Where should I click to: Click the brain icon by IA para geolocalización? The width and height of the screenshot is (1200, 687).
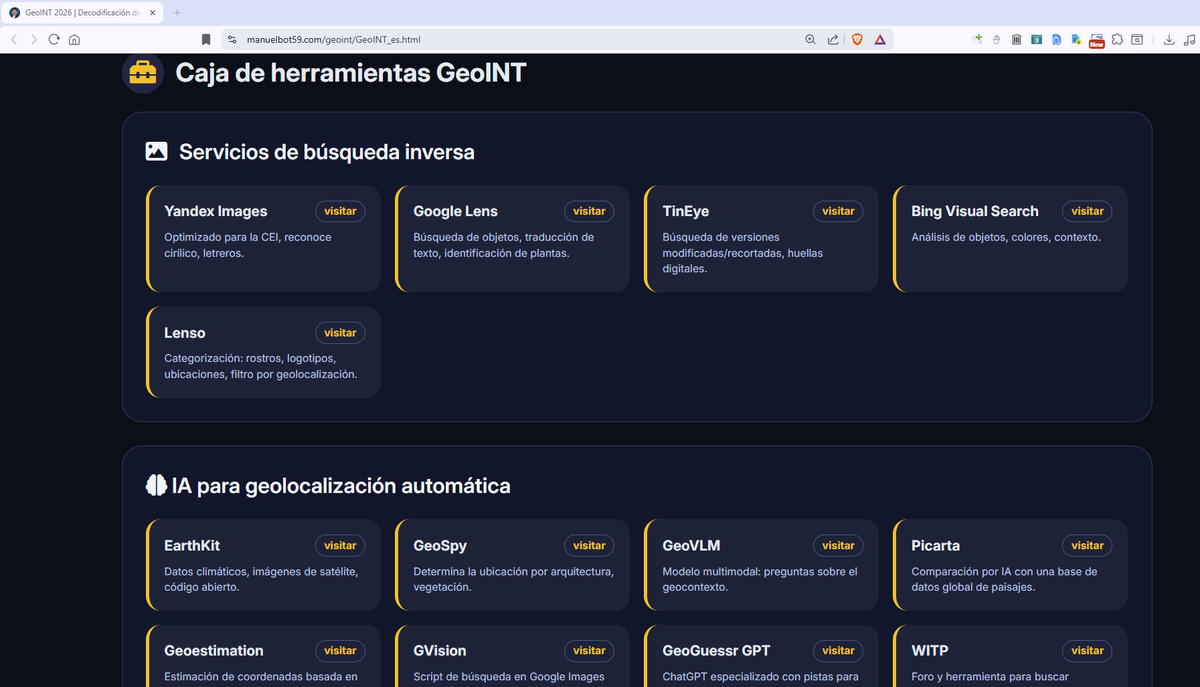(x=156, y=486)
